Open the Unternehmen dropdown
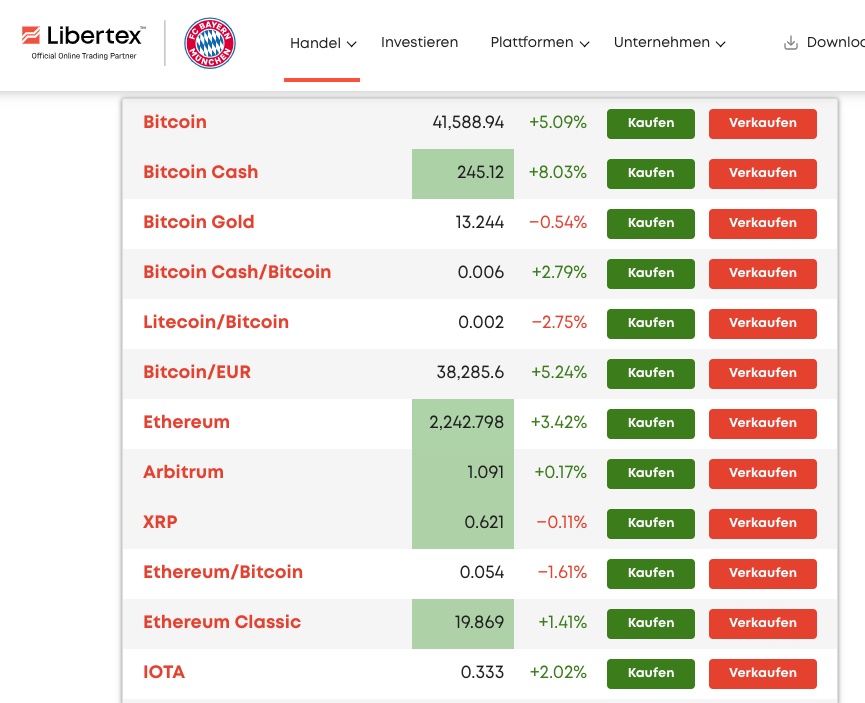The height and width of the screenshot is (703, 865). [x=669, y=43]
